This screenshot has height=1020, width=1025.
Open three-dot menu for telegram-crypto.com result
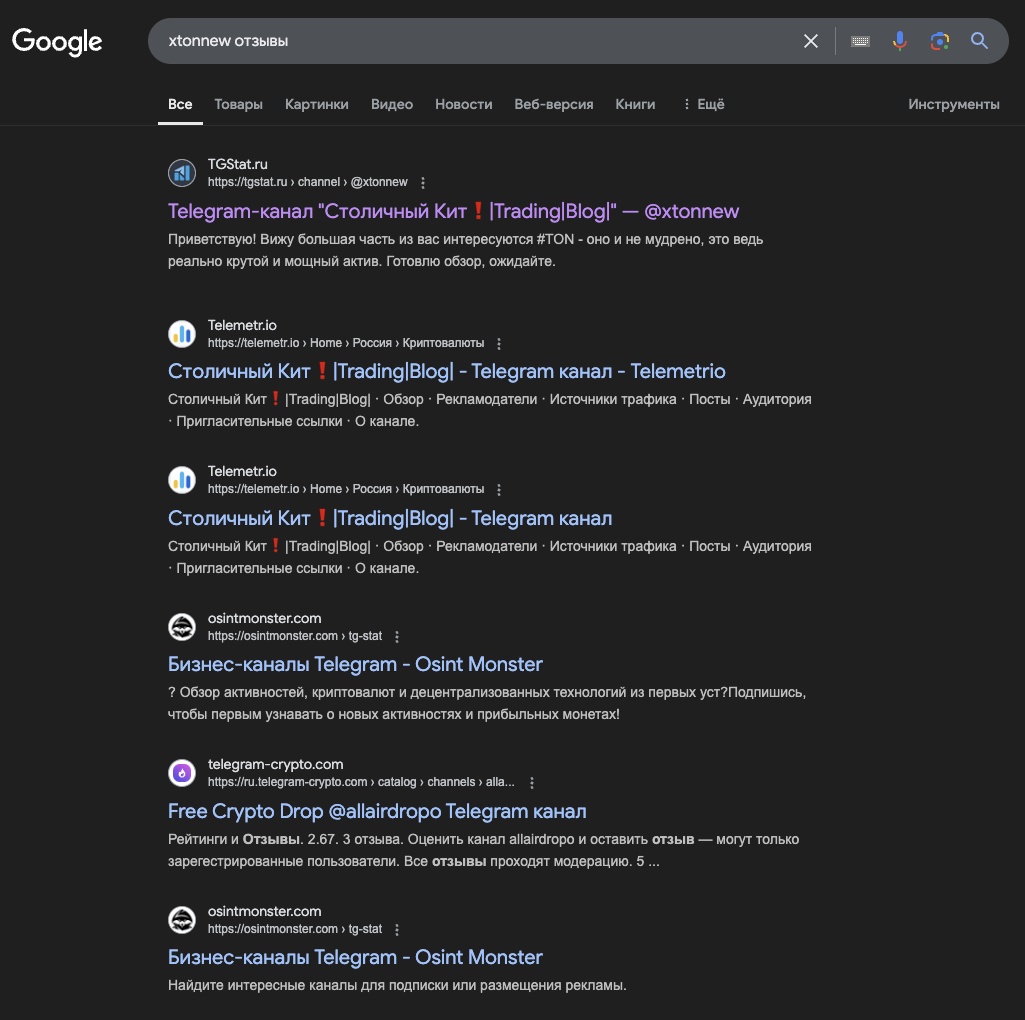pos(531,783)
